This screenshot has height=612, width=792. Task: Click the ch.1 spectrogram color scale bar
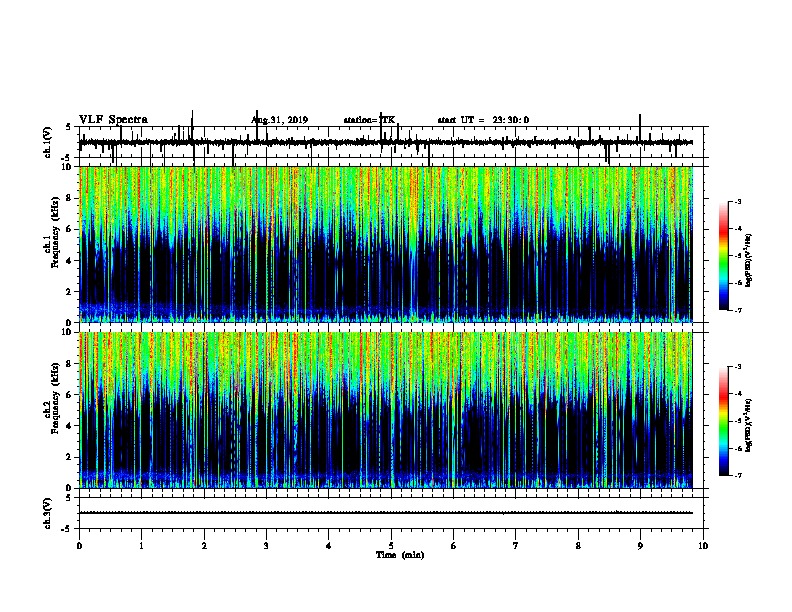point(723,256)
